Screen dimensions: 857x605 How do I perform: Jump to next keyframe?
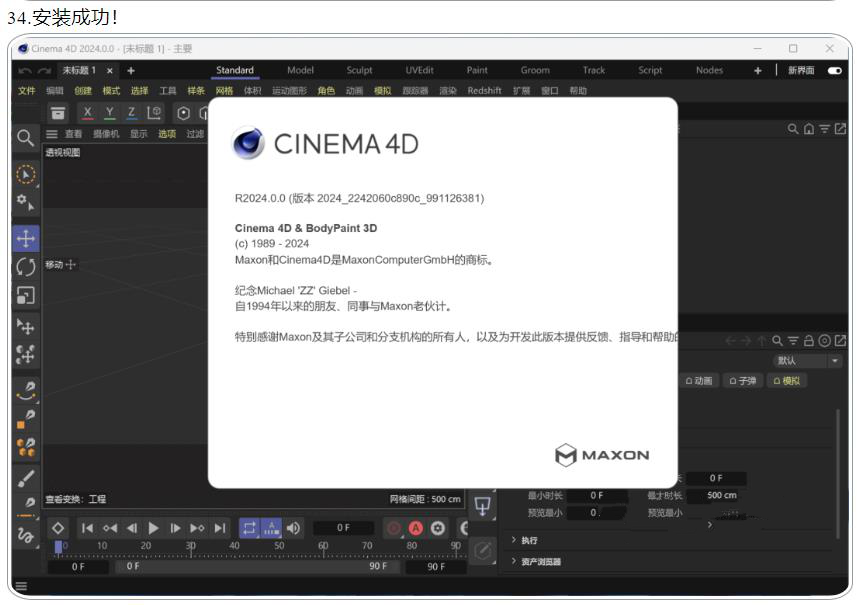(x=197, y=528)
